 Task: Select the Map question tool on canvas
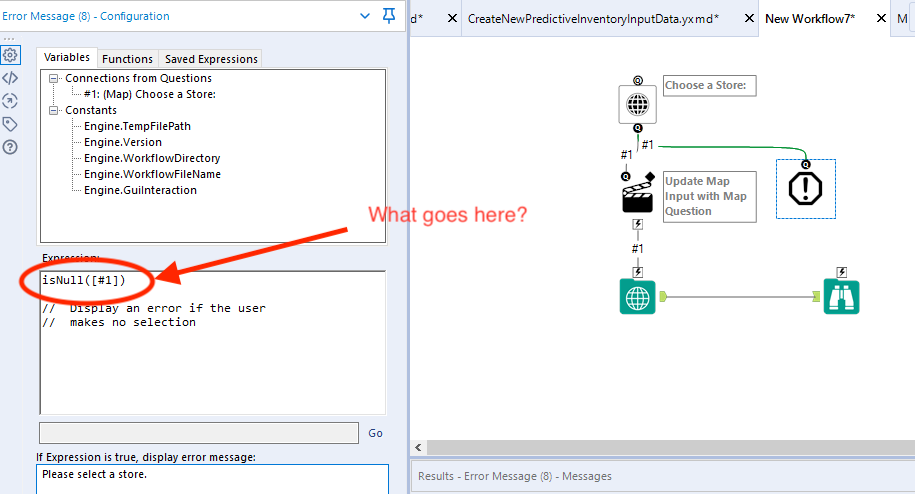pos(637,104)
